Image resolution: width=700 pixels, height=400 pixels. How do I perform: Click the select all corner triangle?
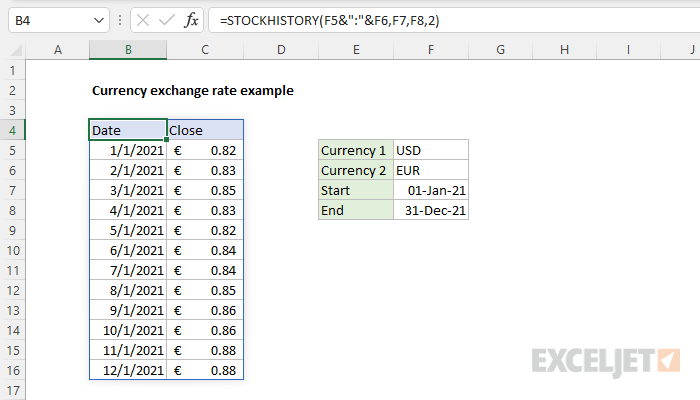click(x=12, y=49)
